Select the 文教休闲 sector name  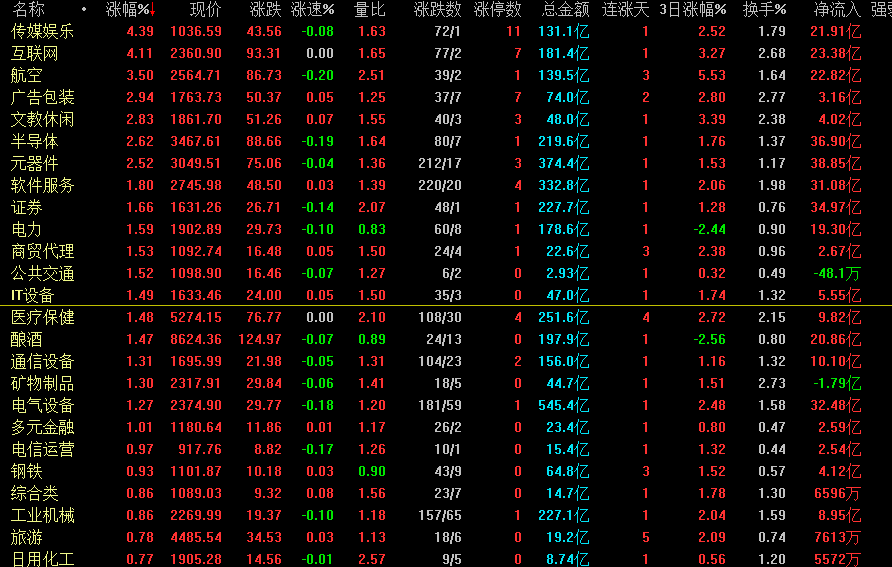coord(43,119)
